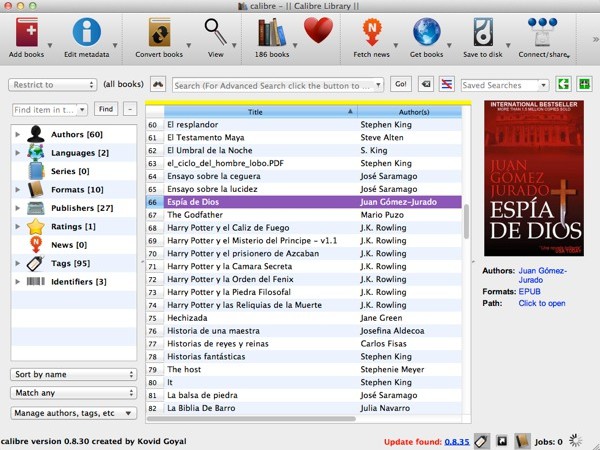Expand the Publishers [27] category

tap(18, 208)
